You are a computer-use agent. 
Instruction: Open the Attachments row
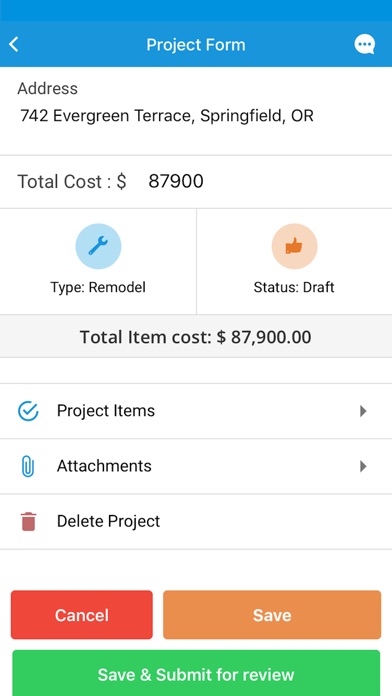196,466
